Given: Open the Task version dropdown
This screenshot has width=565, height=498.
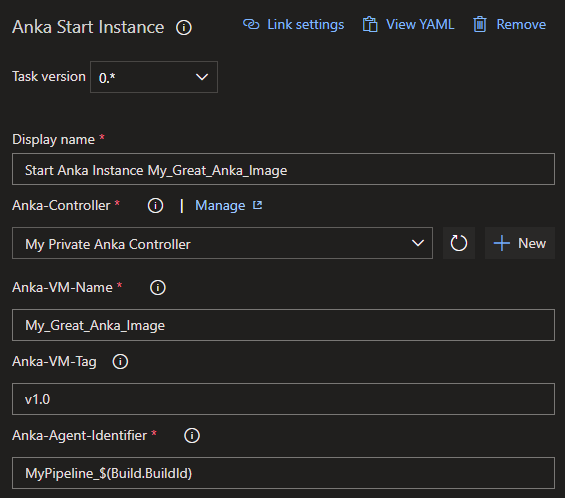Looking at the screenshot, I should [x=154, y=77].
